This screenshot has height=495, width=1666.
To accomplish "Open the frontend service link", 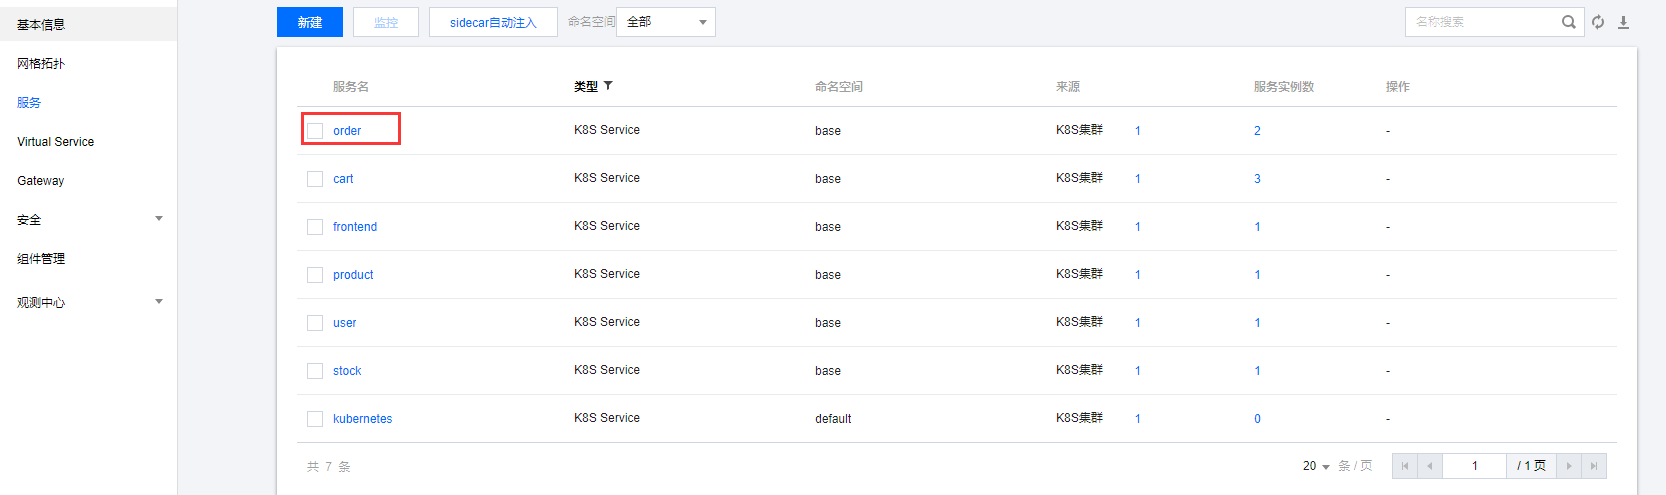I will click(355, 227).
